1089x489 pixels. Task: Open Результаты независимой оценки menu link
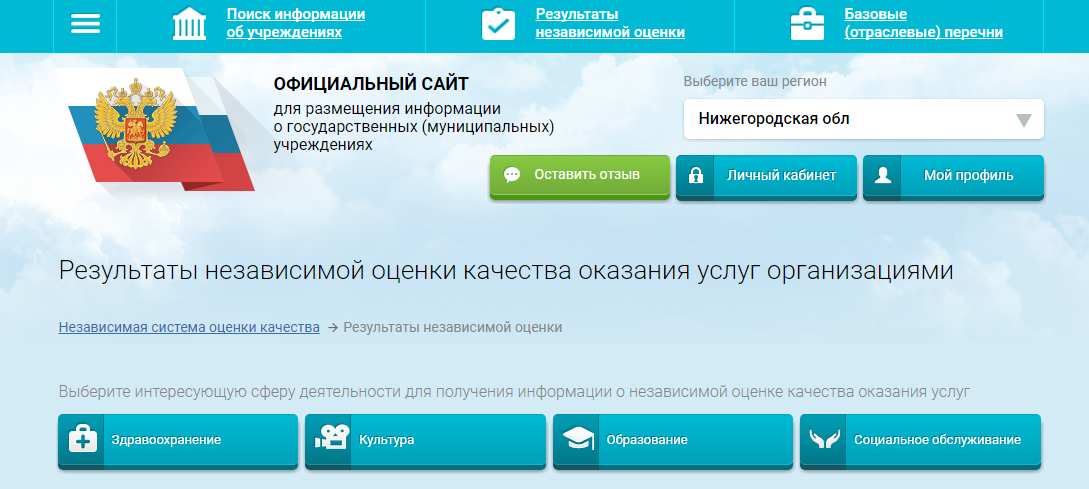(610, 24)
